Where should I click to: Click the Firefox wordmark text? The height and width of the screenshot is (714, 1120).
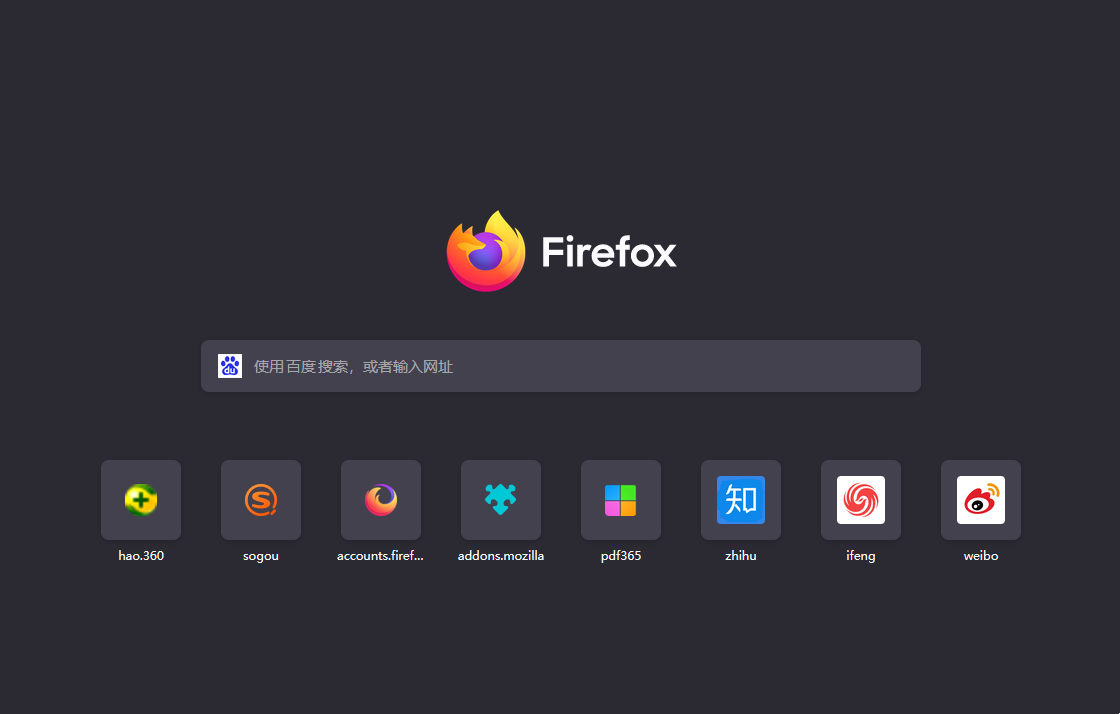click(609, 252)
